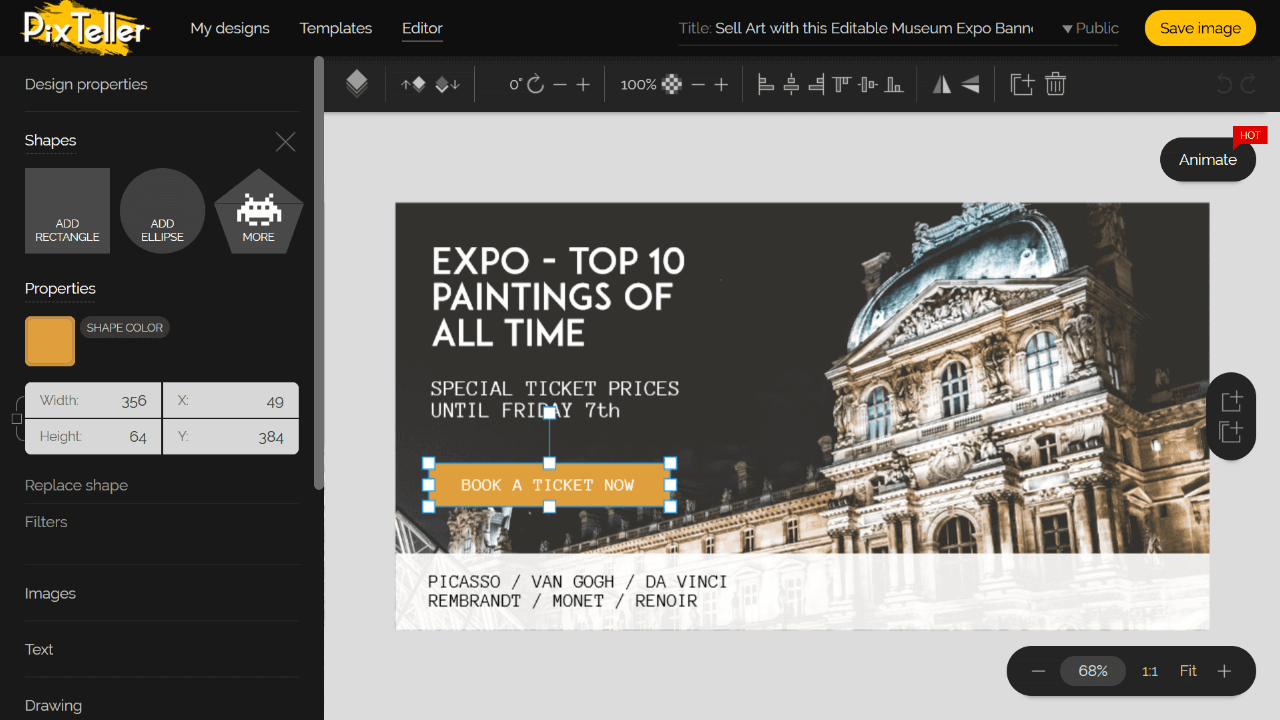Increase the rotation angle with plus
Image resolution: width=1280 pixels, height=720 pixels.
point(583,84)
